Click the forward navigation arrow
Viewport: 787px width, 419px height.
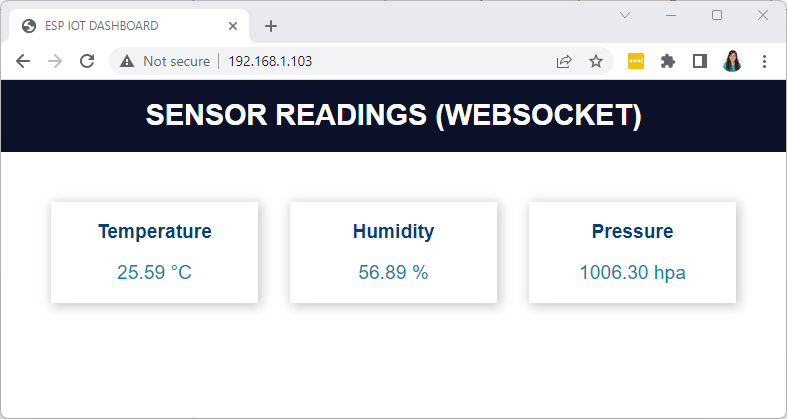tap(55, 61)
